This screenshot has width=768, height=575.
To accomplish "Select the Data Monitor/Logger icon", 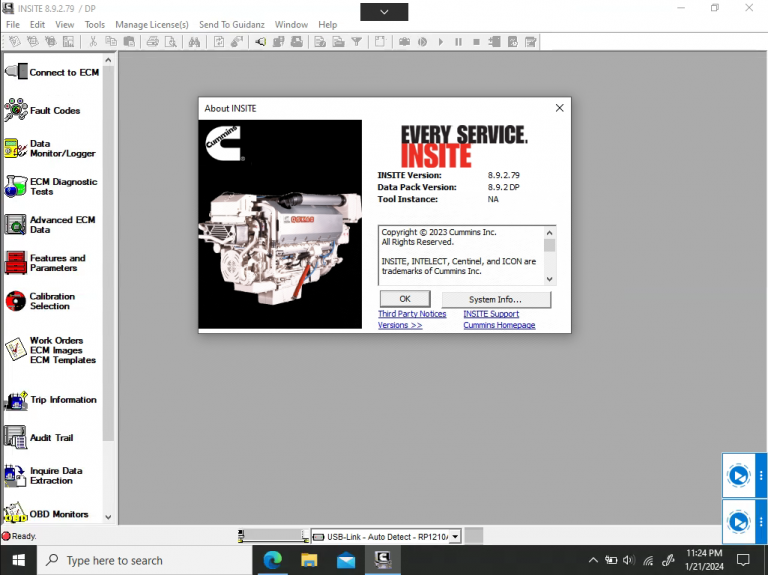I will pyautogui.click(x=14, y=149).
